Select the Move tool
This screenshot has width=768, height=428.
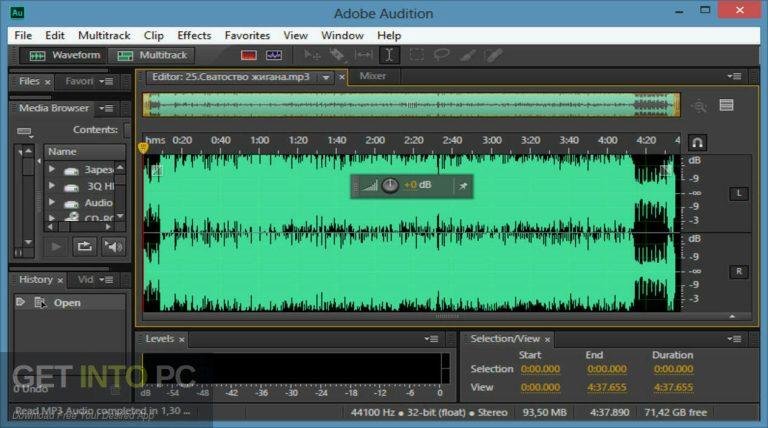pyautogui.click(x=312, y=55)
